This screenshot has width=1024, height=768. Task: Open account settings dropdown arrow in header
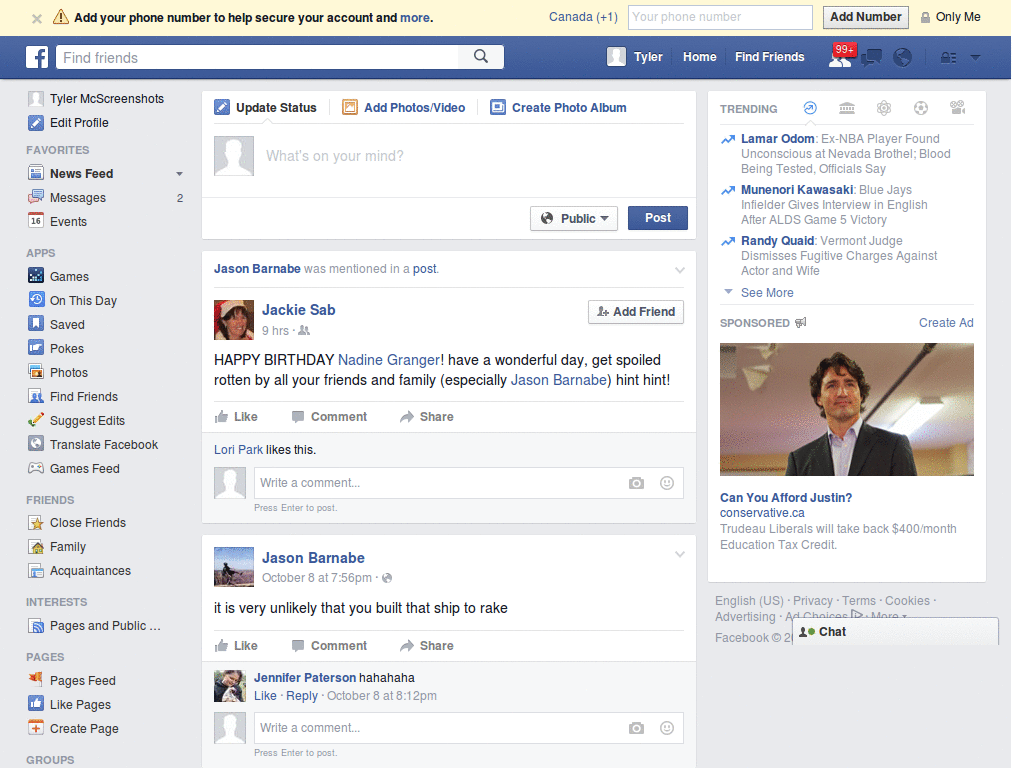[975, 57]
